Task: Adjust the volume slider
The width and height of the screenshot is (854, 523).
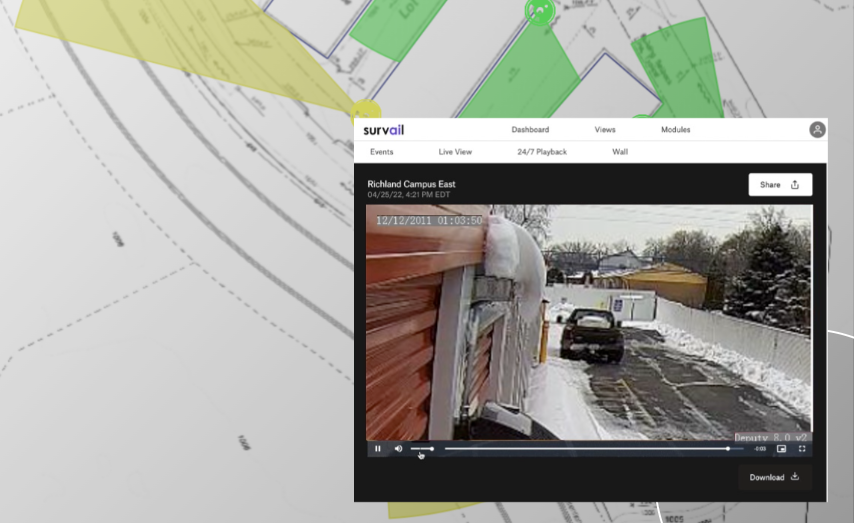Action: 422,449
